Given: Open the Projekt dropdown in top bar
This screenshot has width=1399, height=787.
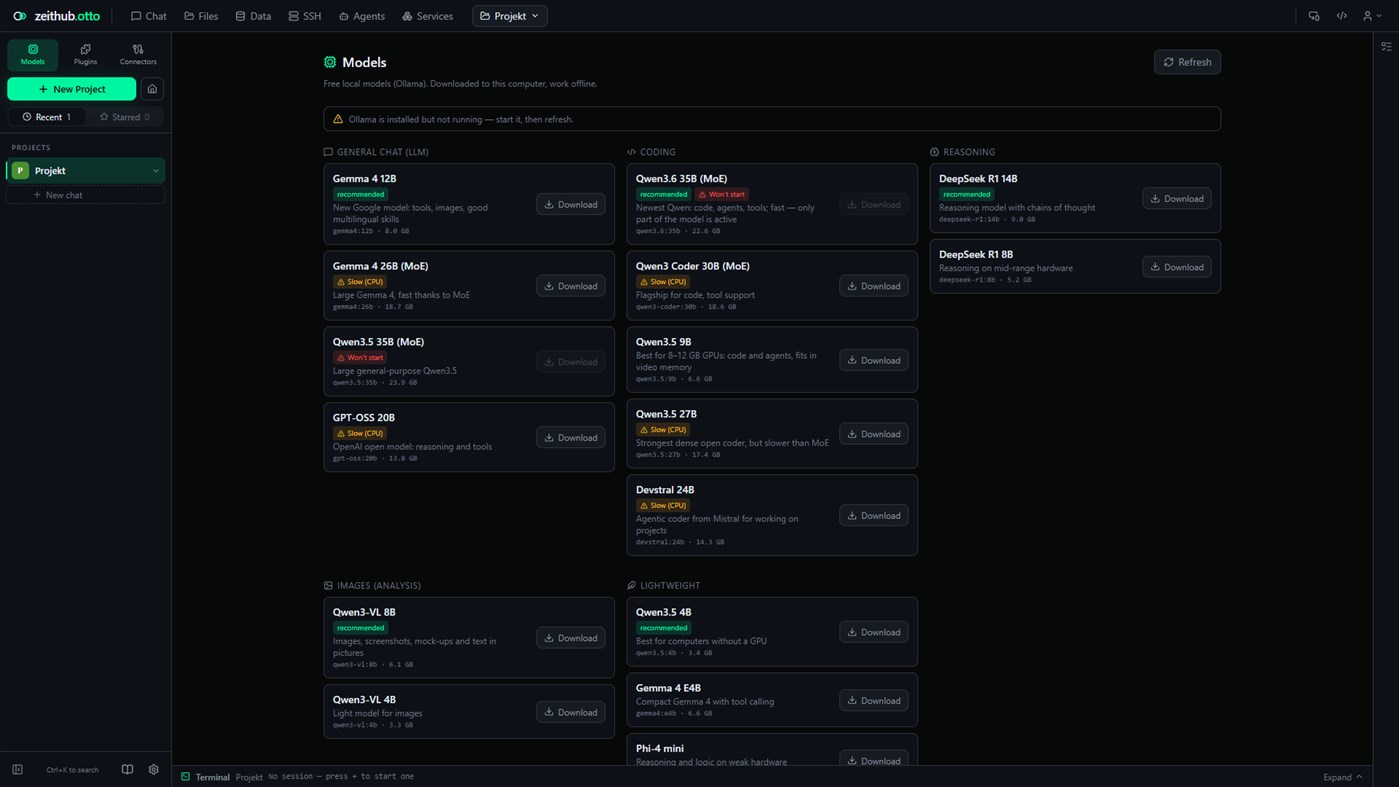Looking at the screenshot, I should [509, 16].
